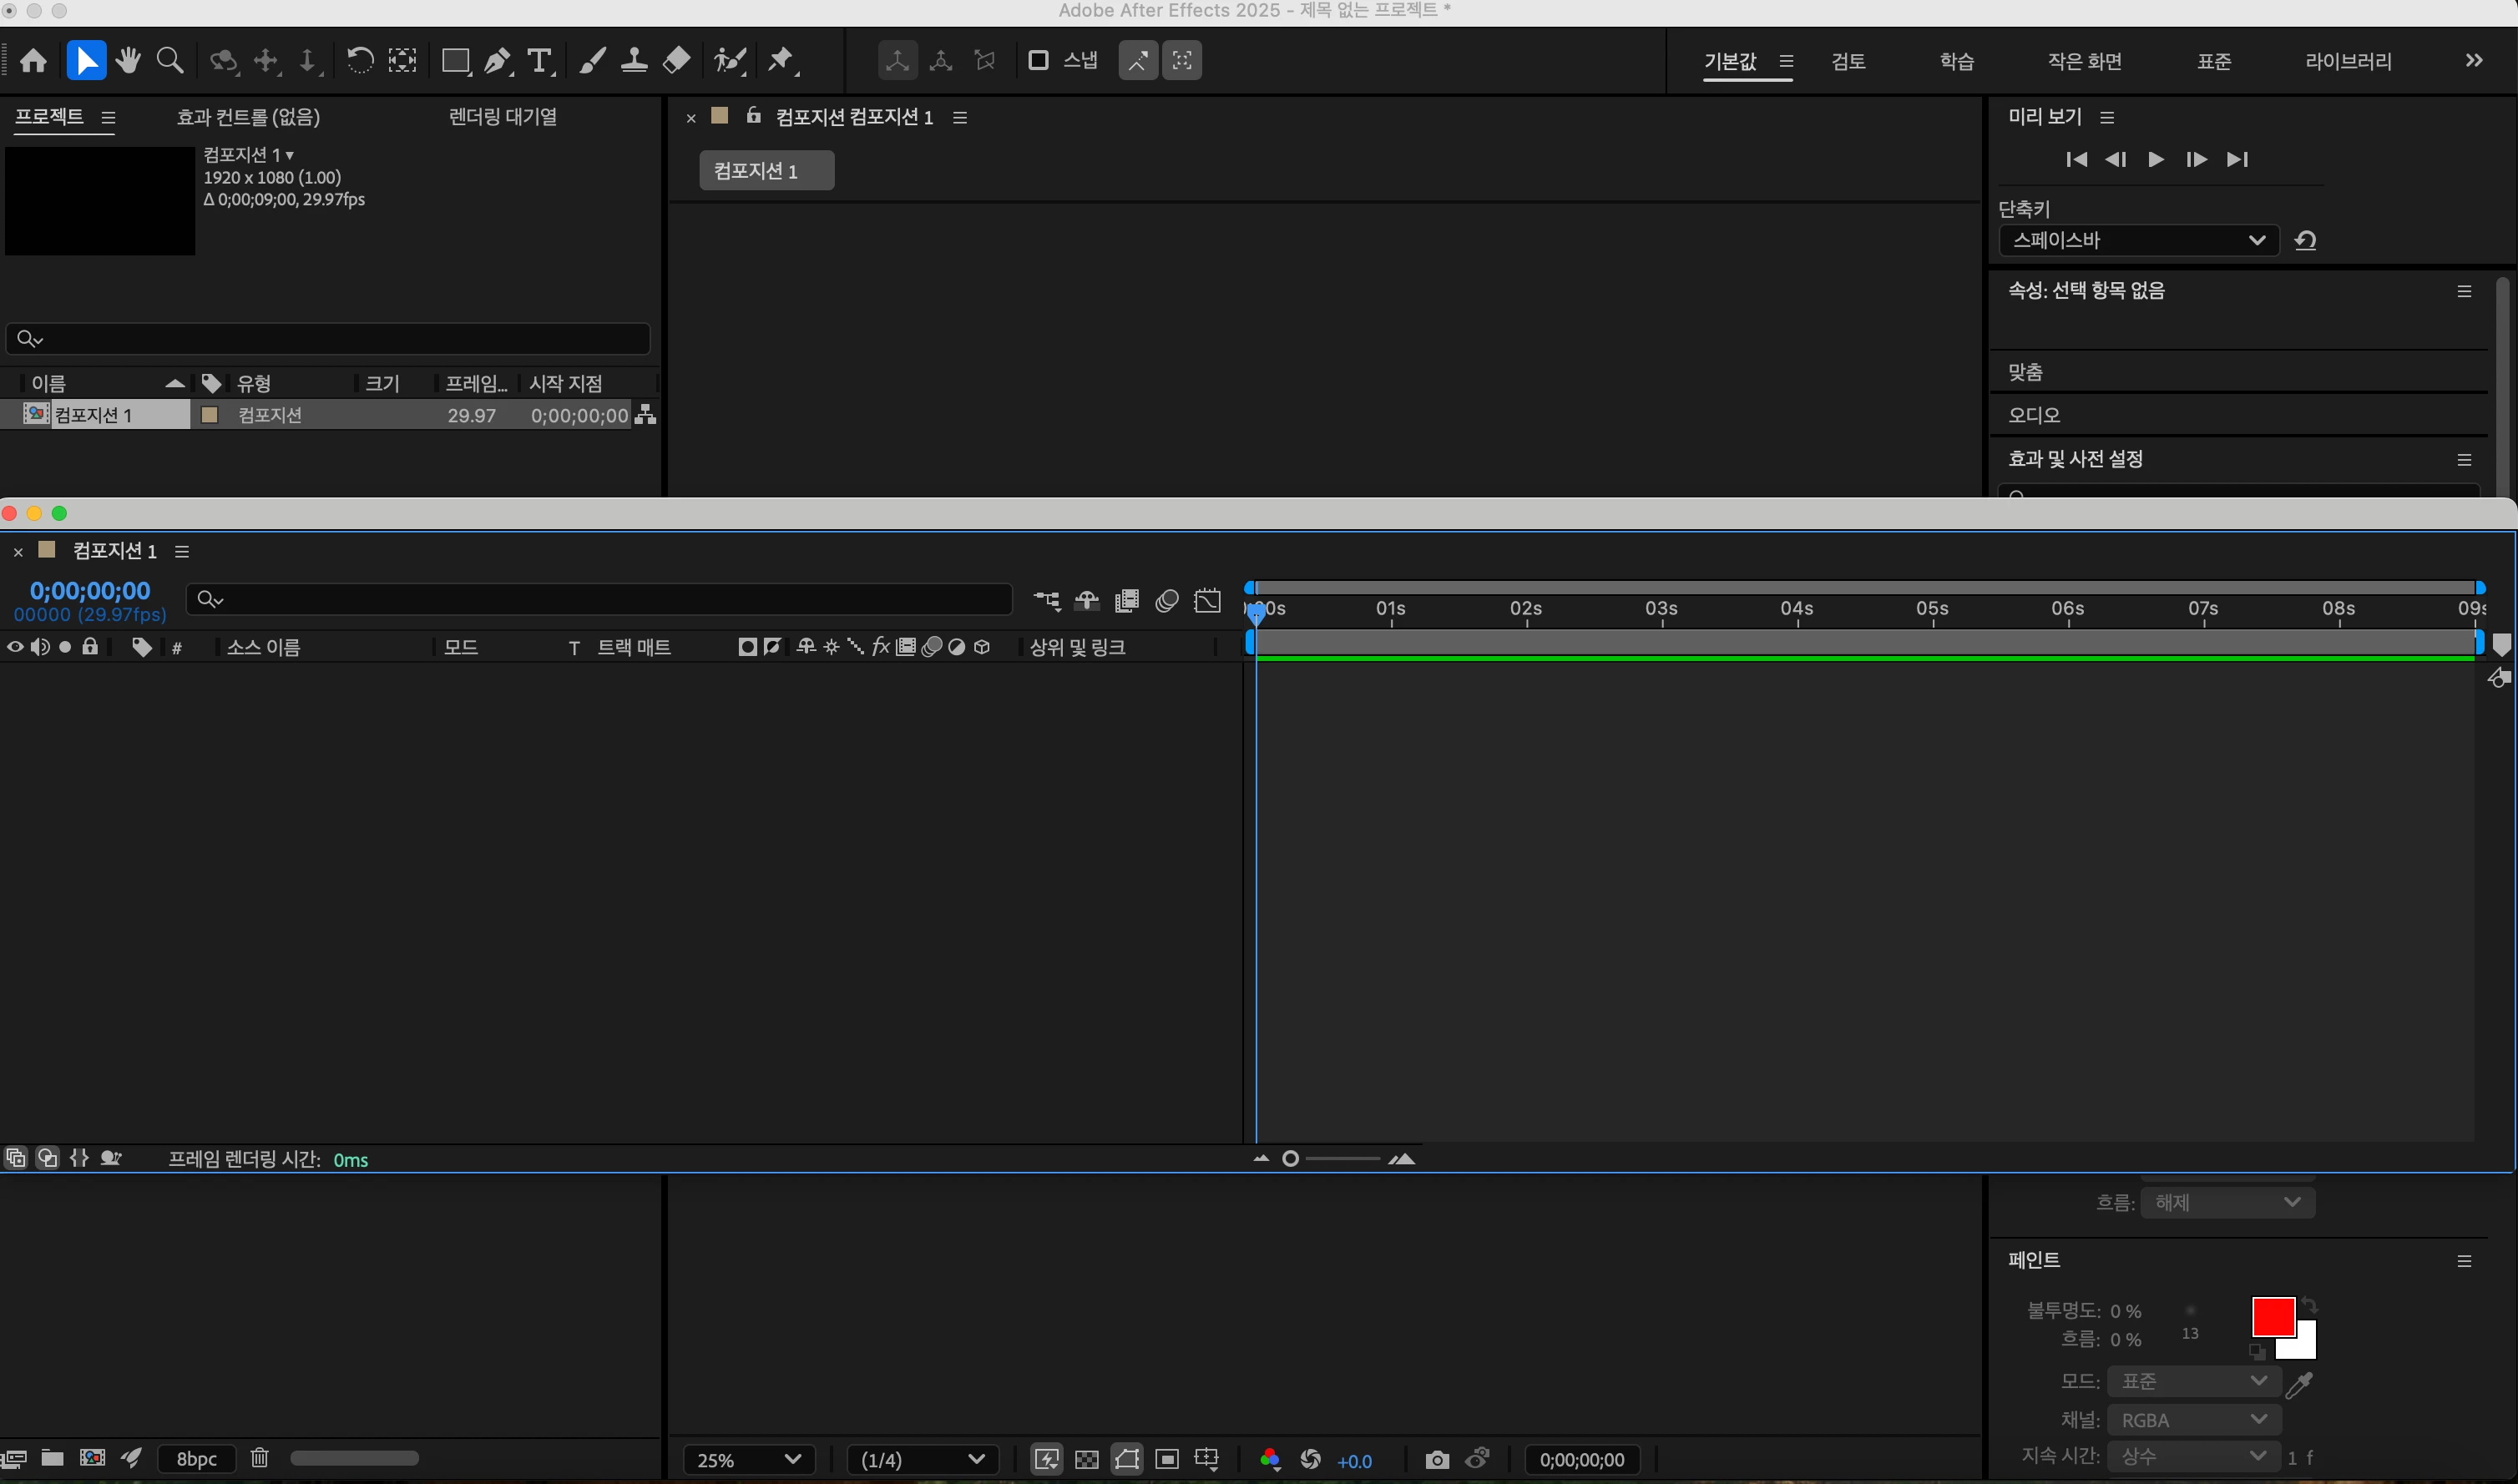Image resolution: width=2518 pixels, height=1484 pixels.
Task: Click the 8bpc color depth button
Action: (197, 1459)
